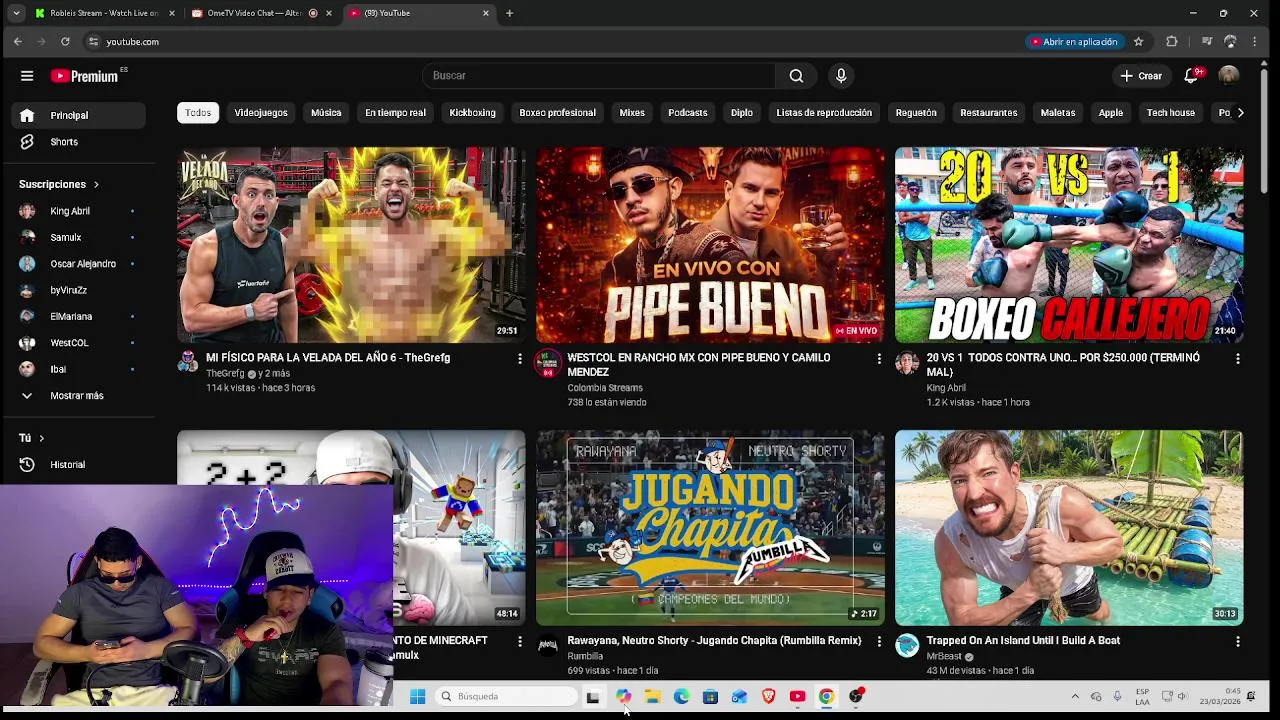Viewport: 1280px width, 720px height.
Task: Open the notifications bell
Action: coord(1191,76)
